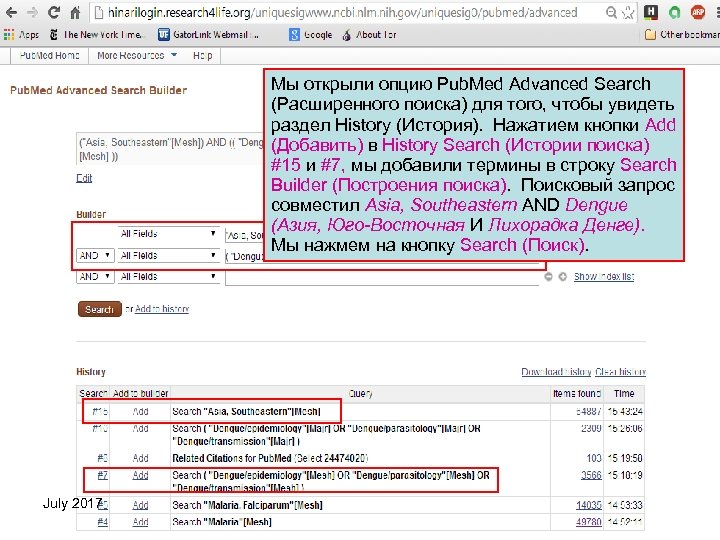Open first row All Fields dropdown

(168, 234)
